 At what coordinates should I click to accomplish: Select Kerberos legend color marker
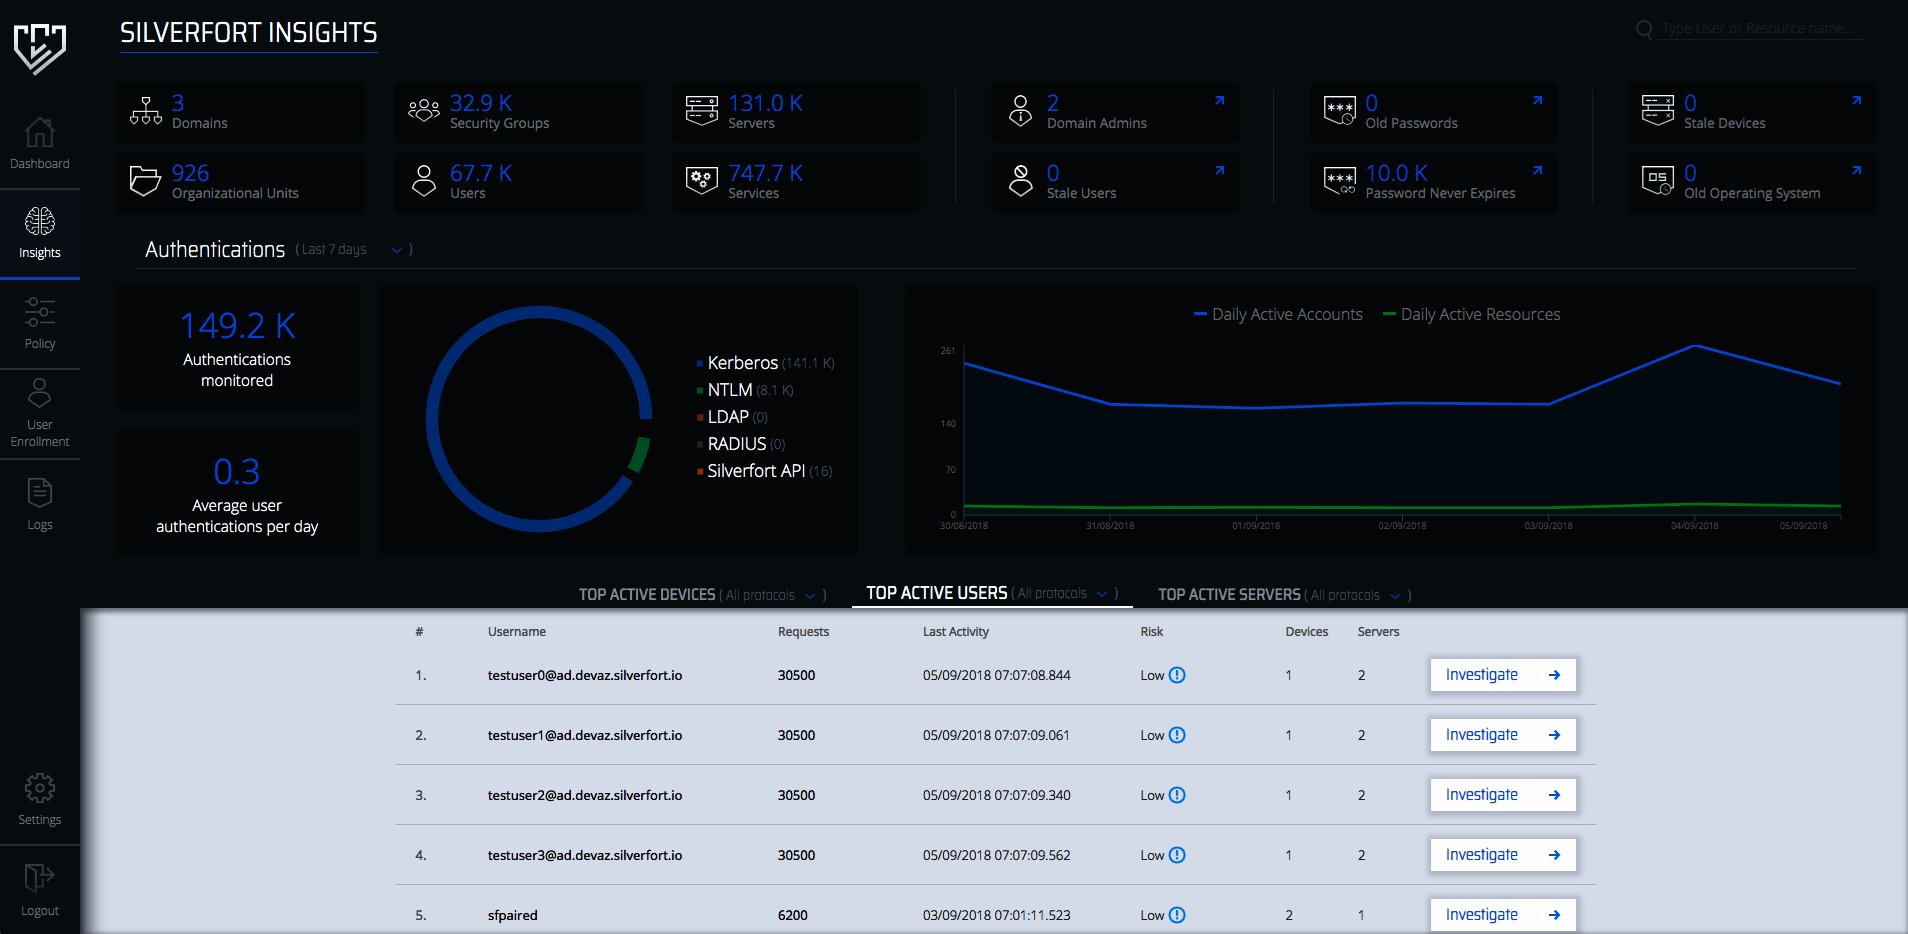[700, 364]
